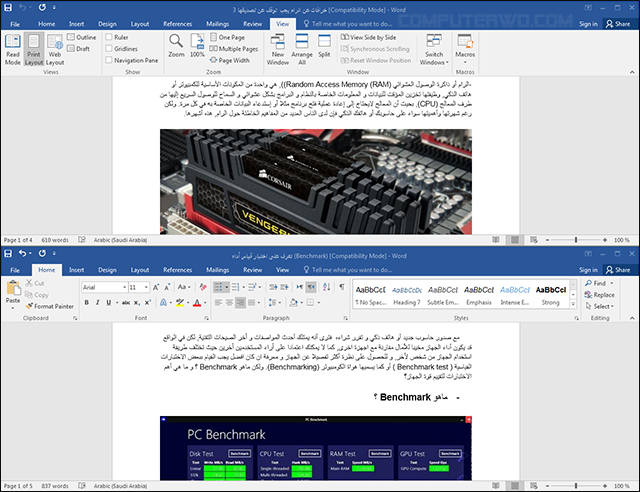Click the Format Painter tool
Viewport: 640px width, 492px height.
49,306
